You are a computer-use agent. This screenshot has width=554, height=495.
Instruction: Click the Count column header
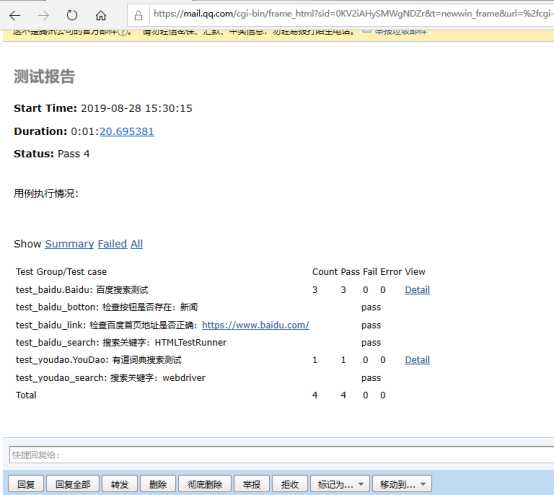tap(325, 272)
